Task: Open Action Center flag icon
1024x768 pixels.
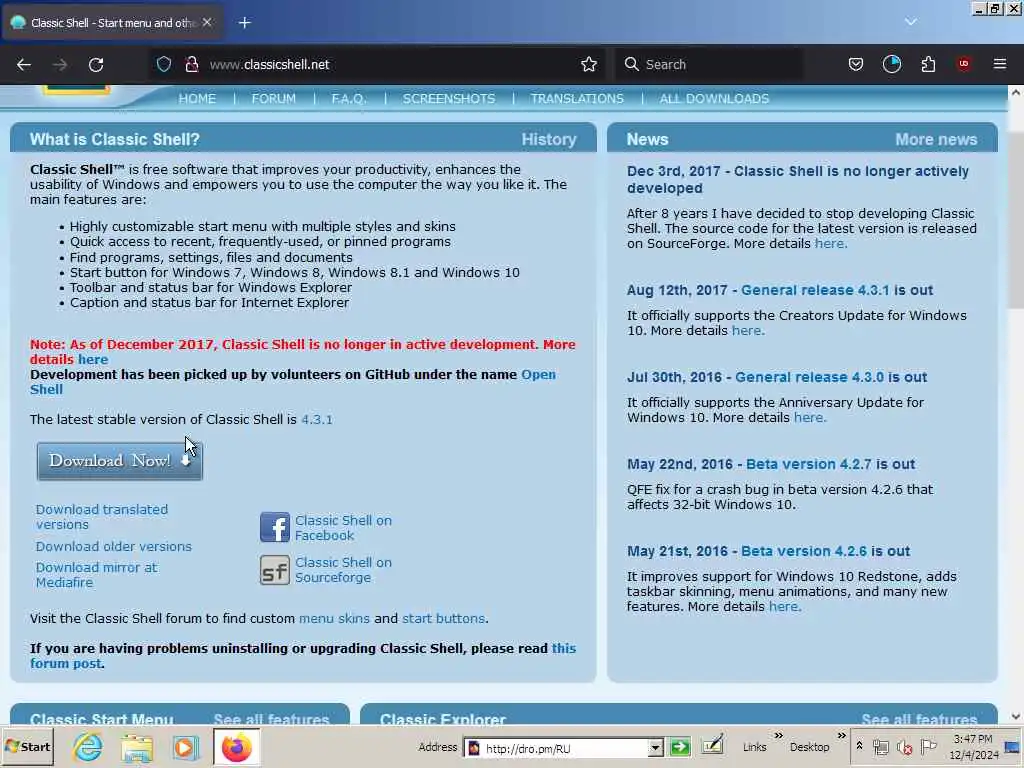Action: pos(928,746)
